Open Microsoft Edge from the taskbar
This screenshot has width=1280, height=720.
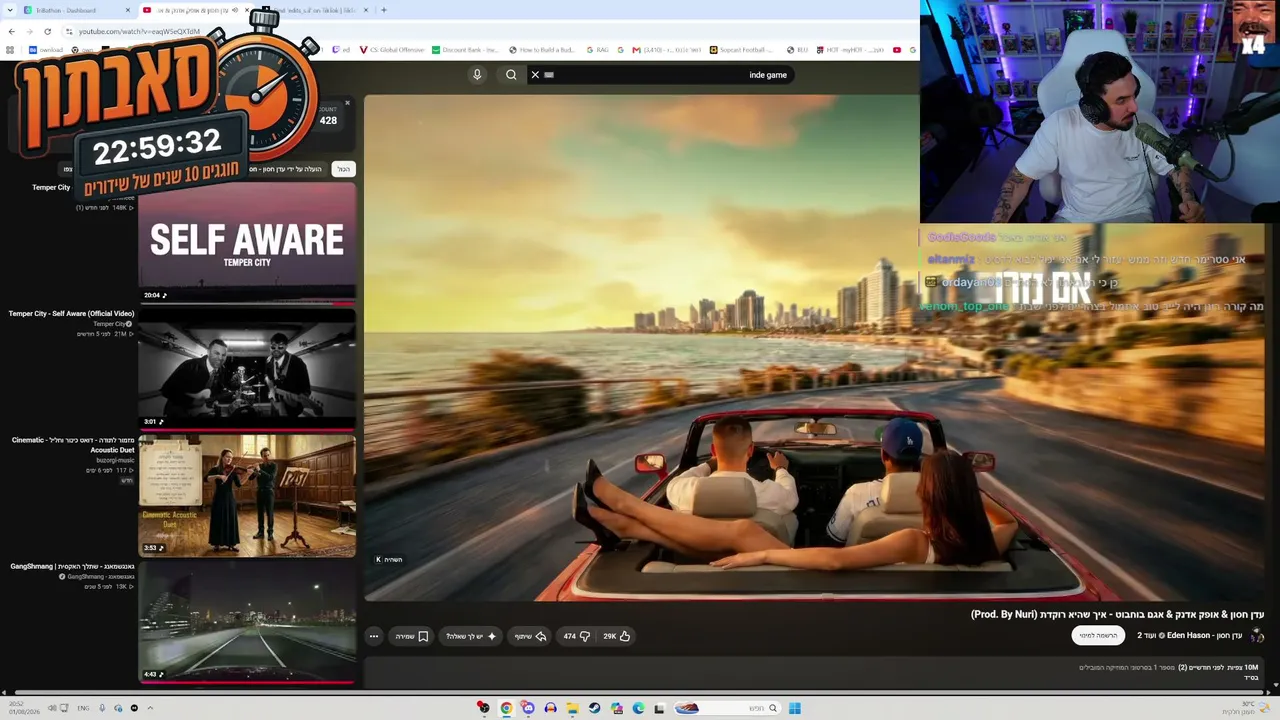pos(638,708)
